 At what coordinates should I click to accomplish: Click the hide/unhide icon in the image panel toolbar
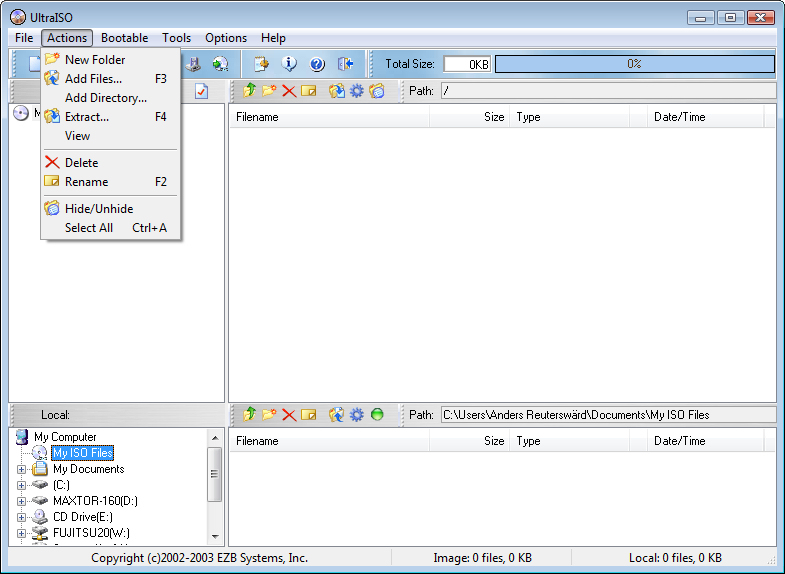376,91
